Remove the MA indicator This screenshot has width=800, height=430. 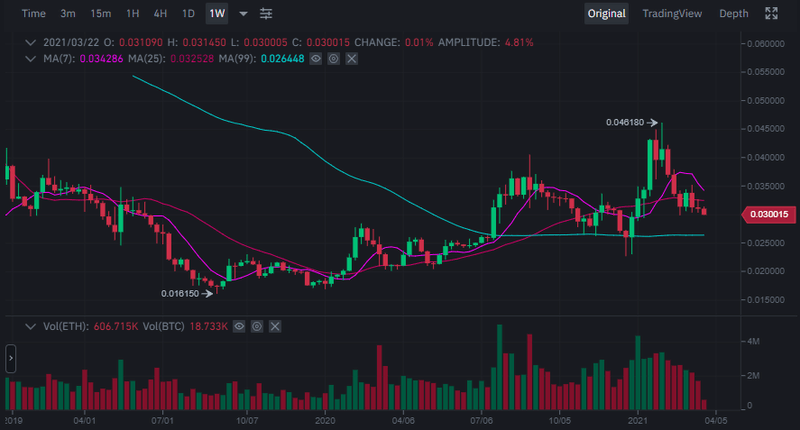pyautogui.click(x=351, y=60)
